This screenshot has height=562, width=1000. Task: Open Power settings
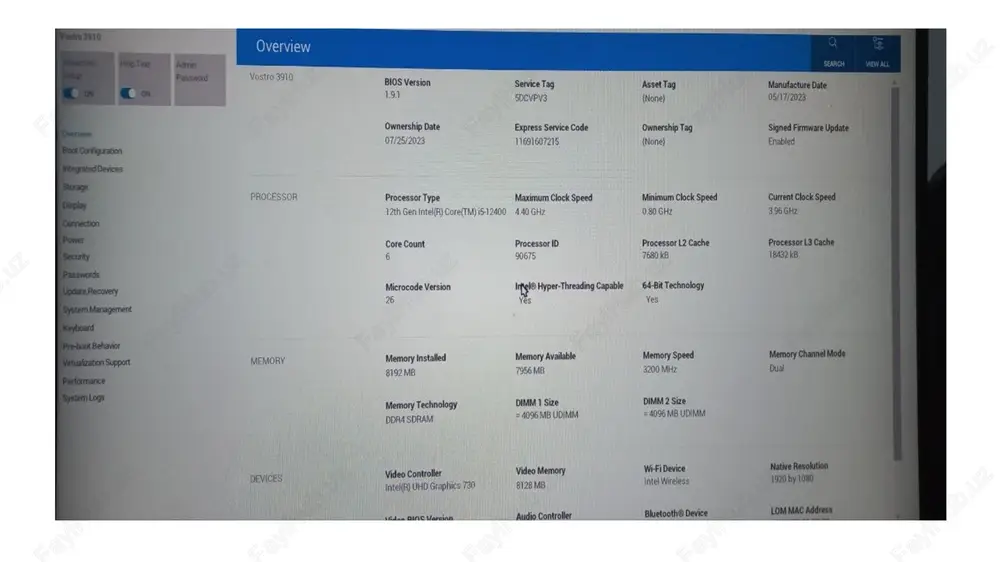pos(73,240)
